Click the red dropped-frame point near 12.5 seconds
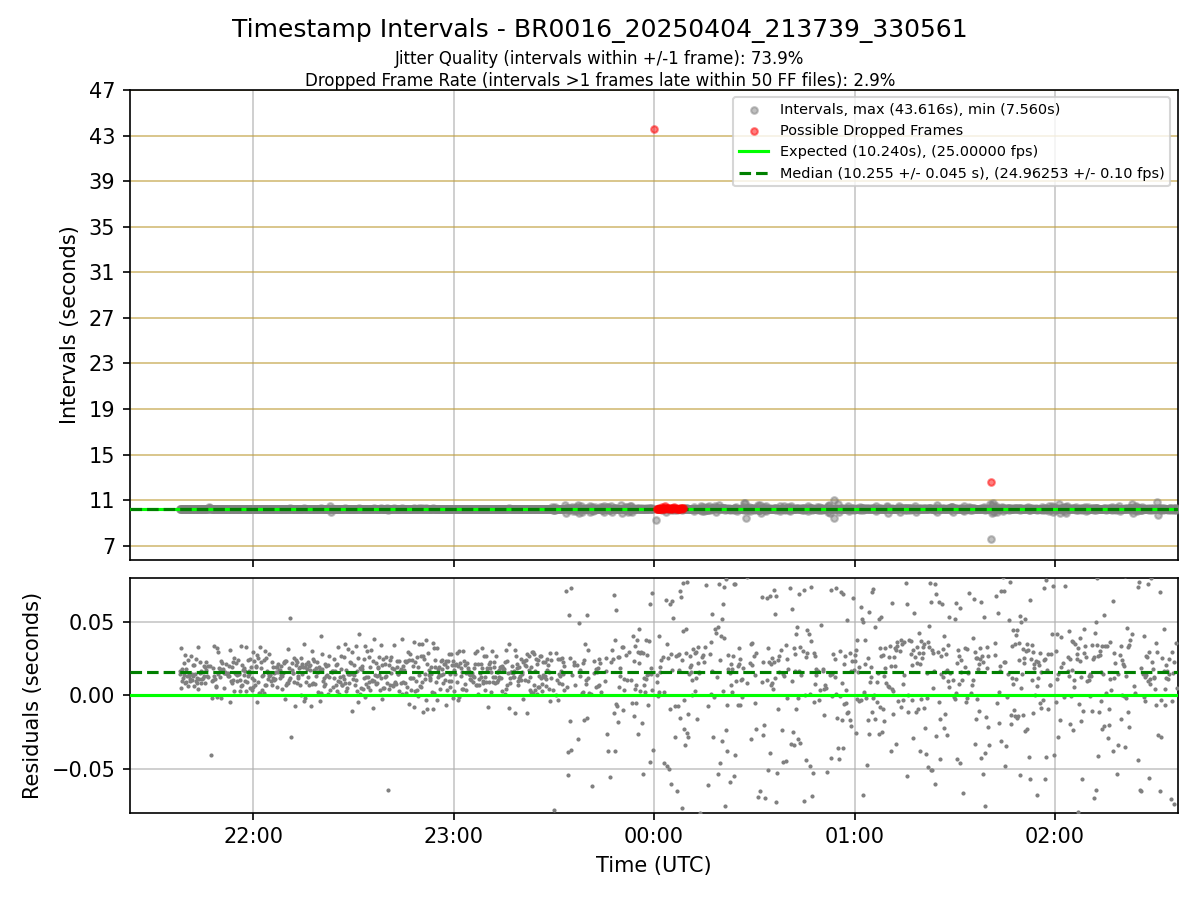 click(x=991, y=482)
